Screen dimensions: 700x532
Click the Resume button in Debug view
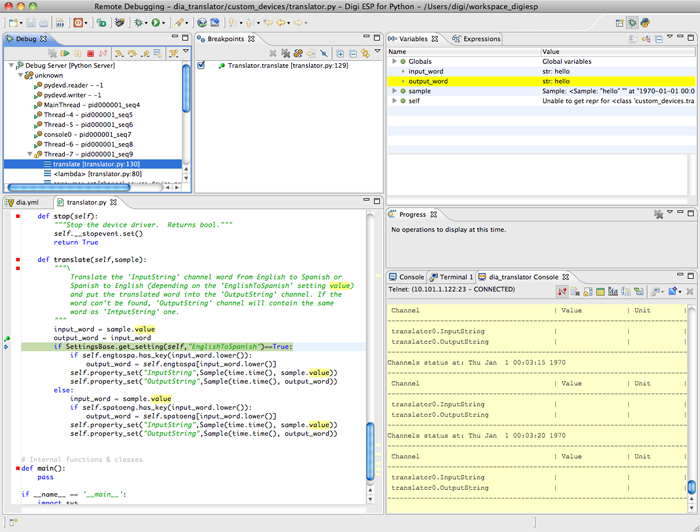point(65,54)
